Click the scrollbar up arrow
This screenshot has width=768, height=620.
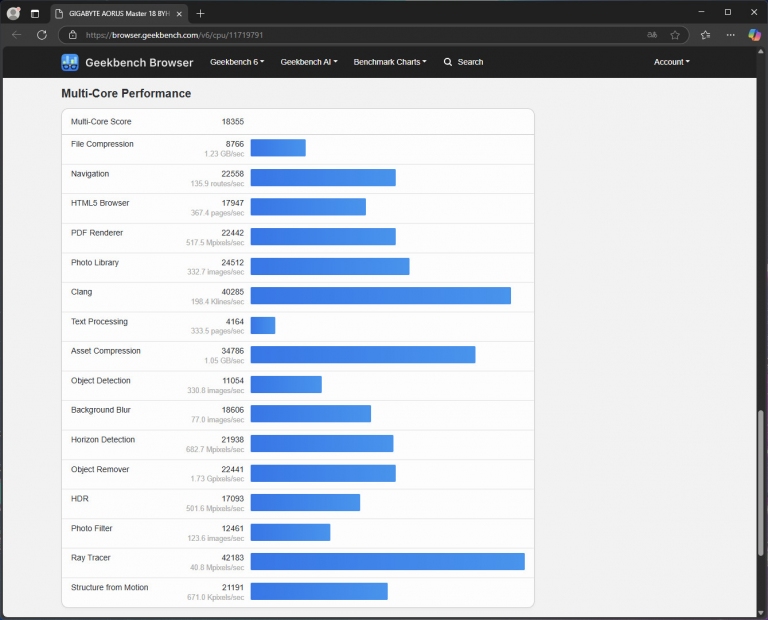(x=761, y=51)
